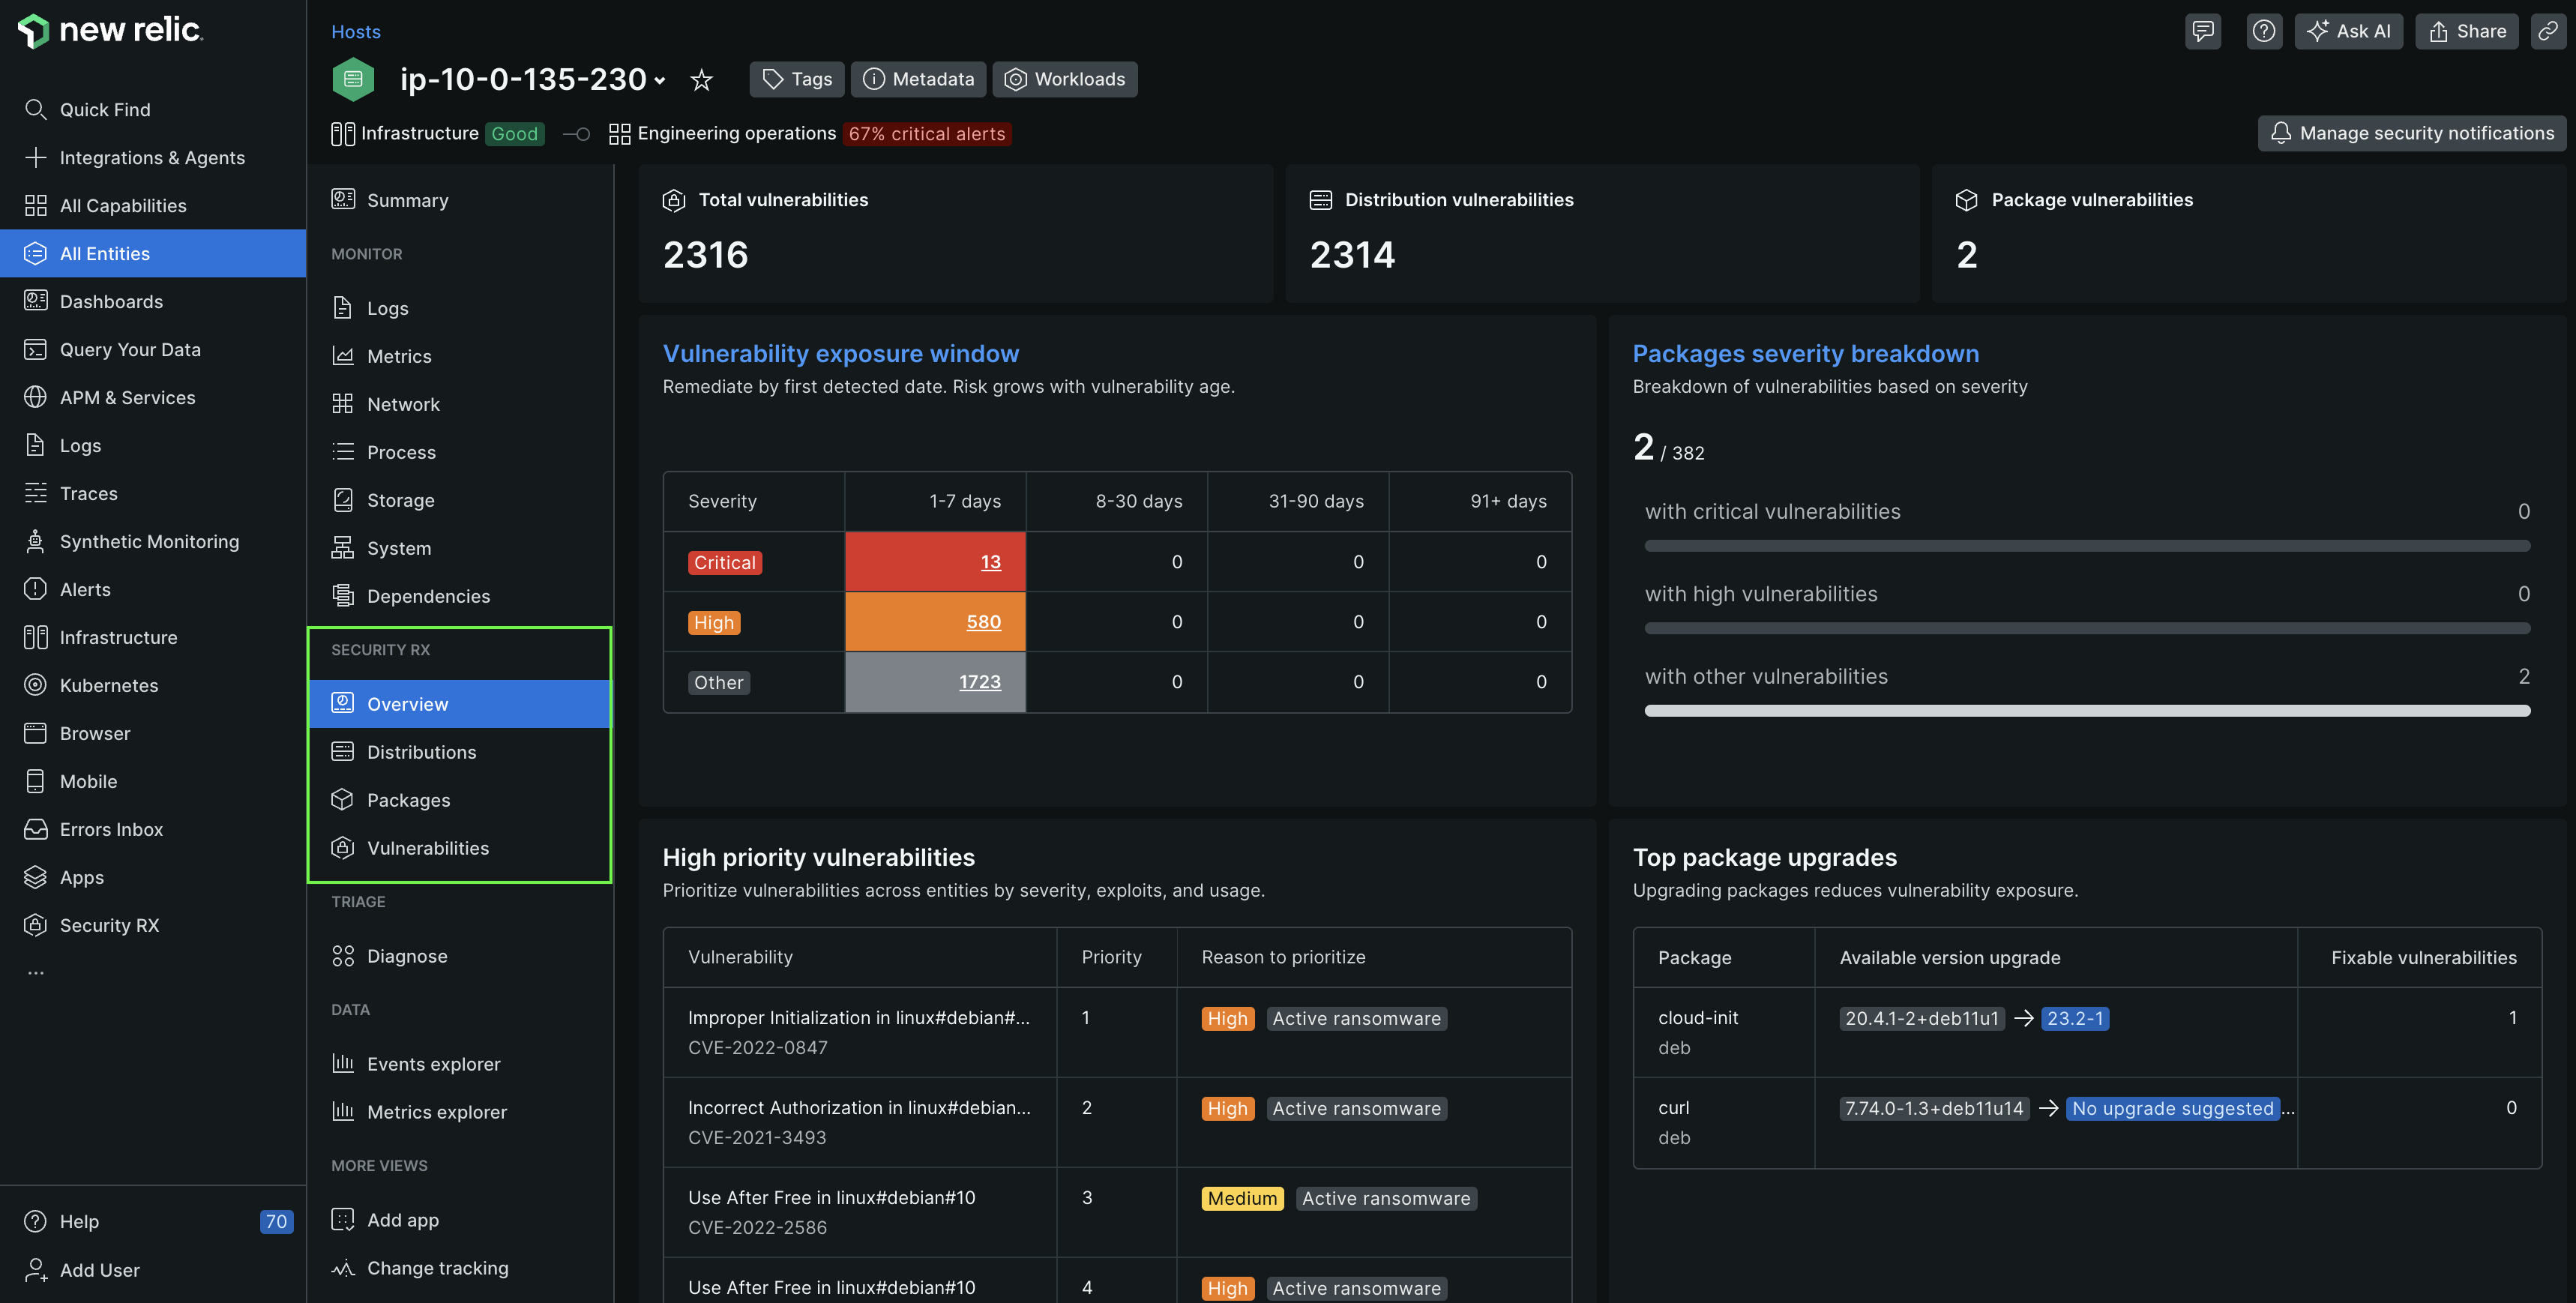Copy permalink via link icon
The image size is (2576, 1303).
point(2547,31)
